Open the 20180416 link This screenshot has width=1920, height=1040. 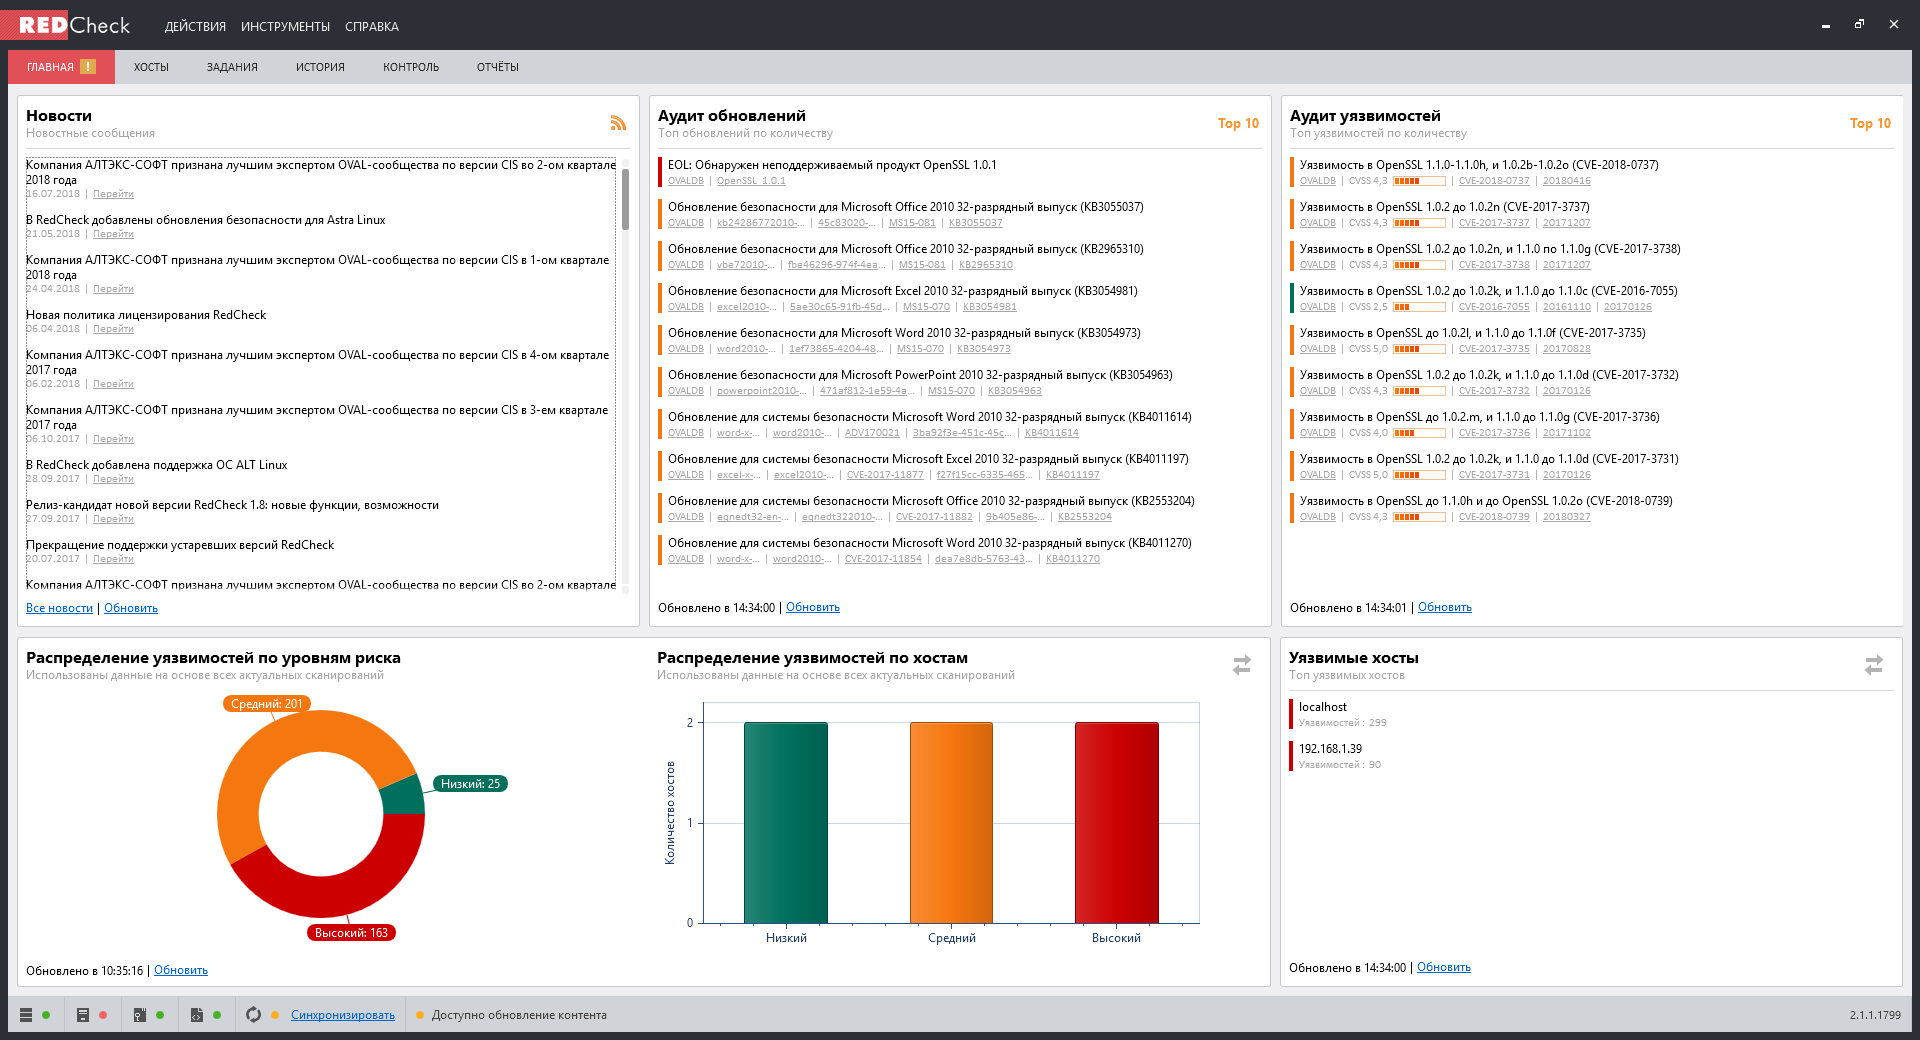pyautogui.click(x=1566, y=181)
